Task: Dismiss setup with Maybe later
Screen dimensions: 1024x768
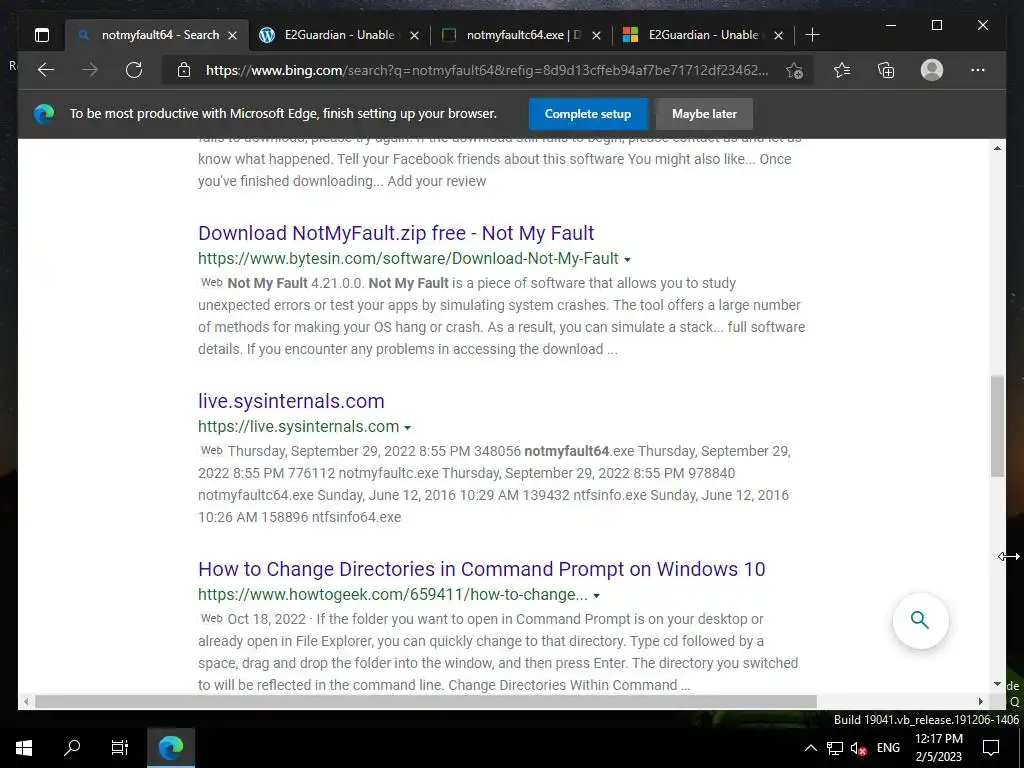Action: click(704, 114)
